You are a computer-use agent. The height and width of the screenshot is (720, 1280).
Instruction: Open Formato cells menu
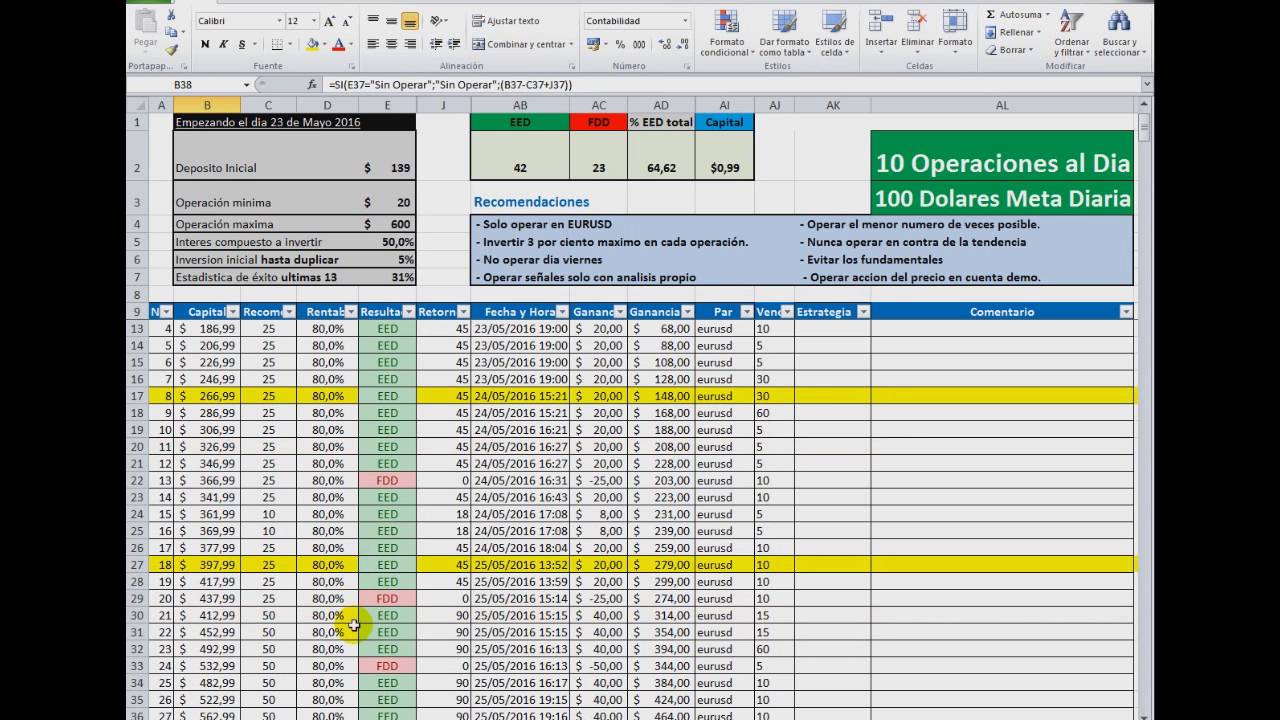point(955,30)
